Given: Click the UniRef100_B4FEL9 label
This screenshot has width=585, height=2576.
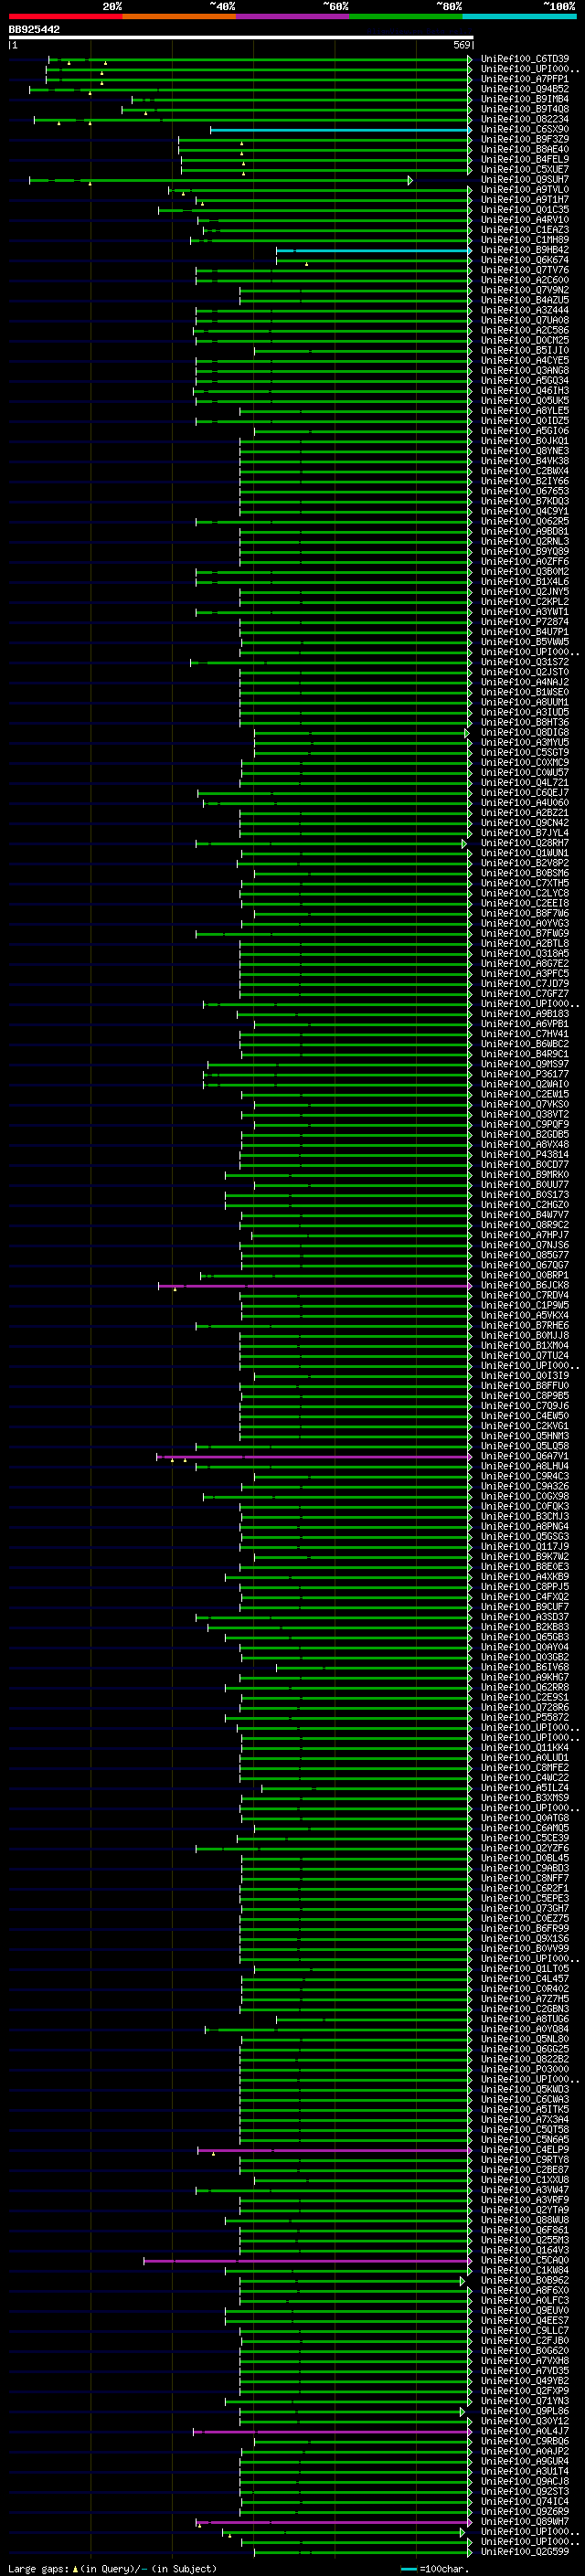Looking at the screenshot, I should [525, 160].
